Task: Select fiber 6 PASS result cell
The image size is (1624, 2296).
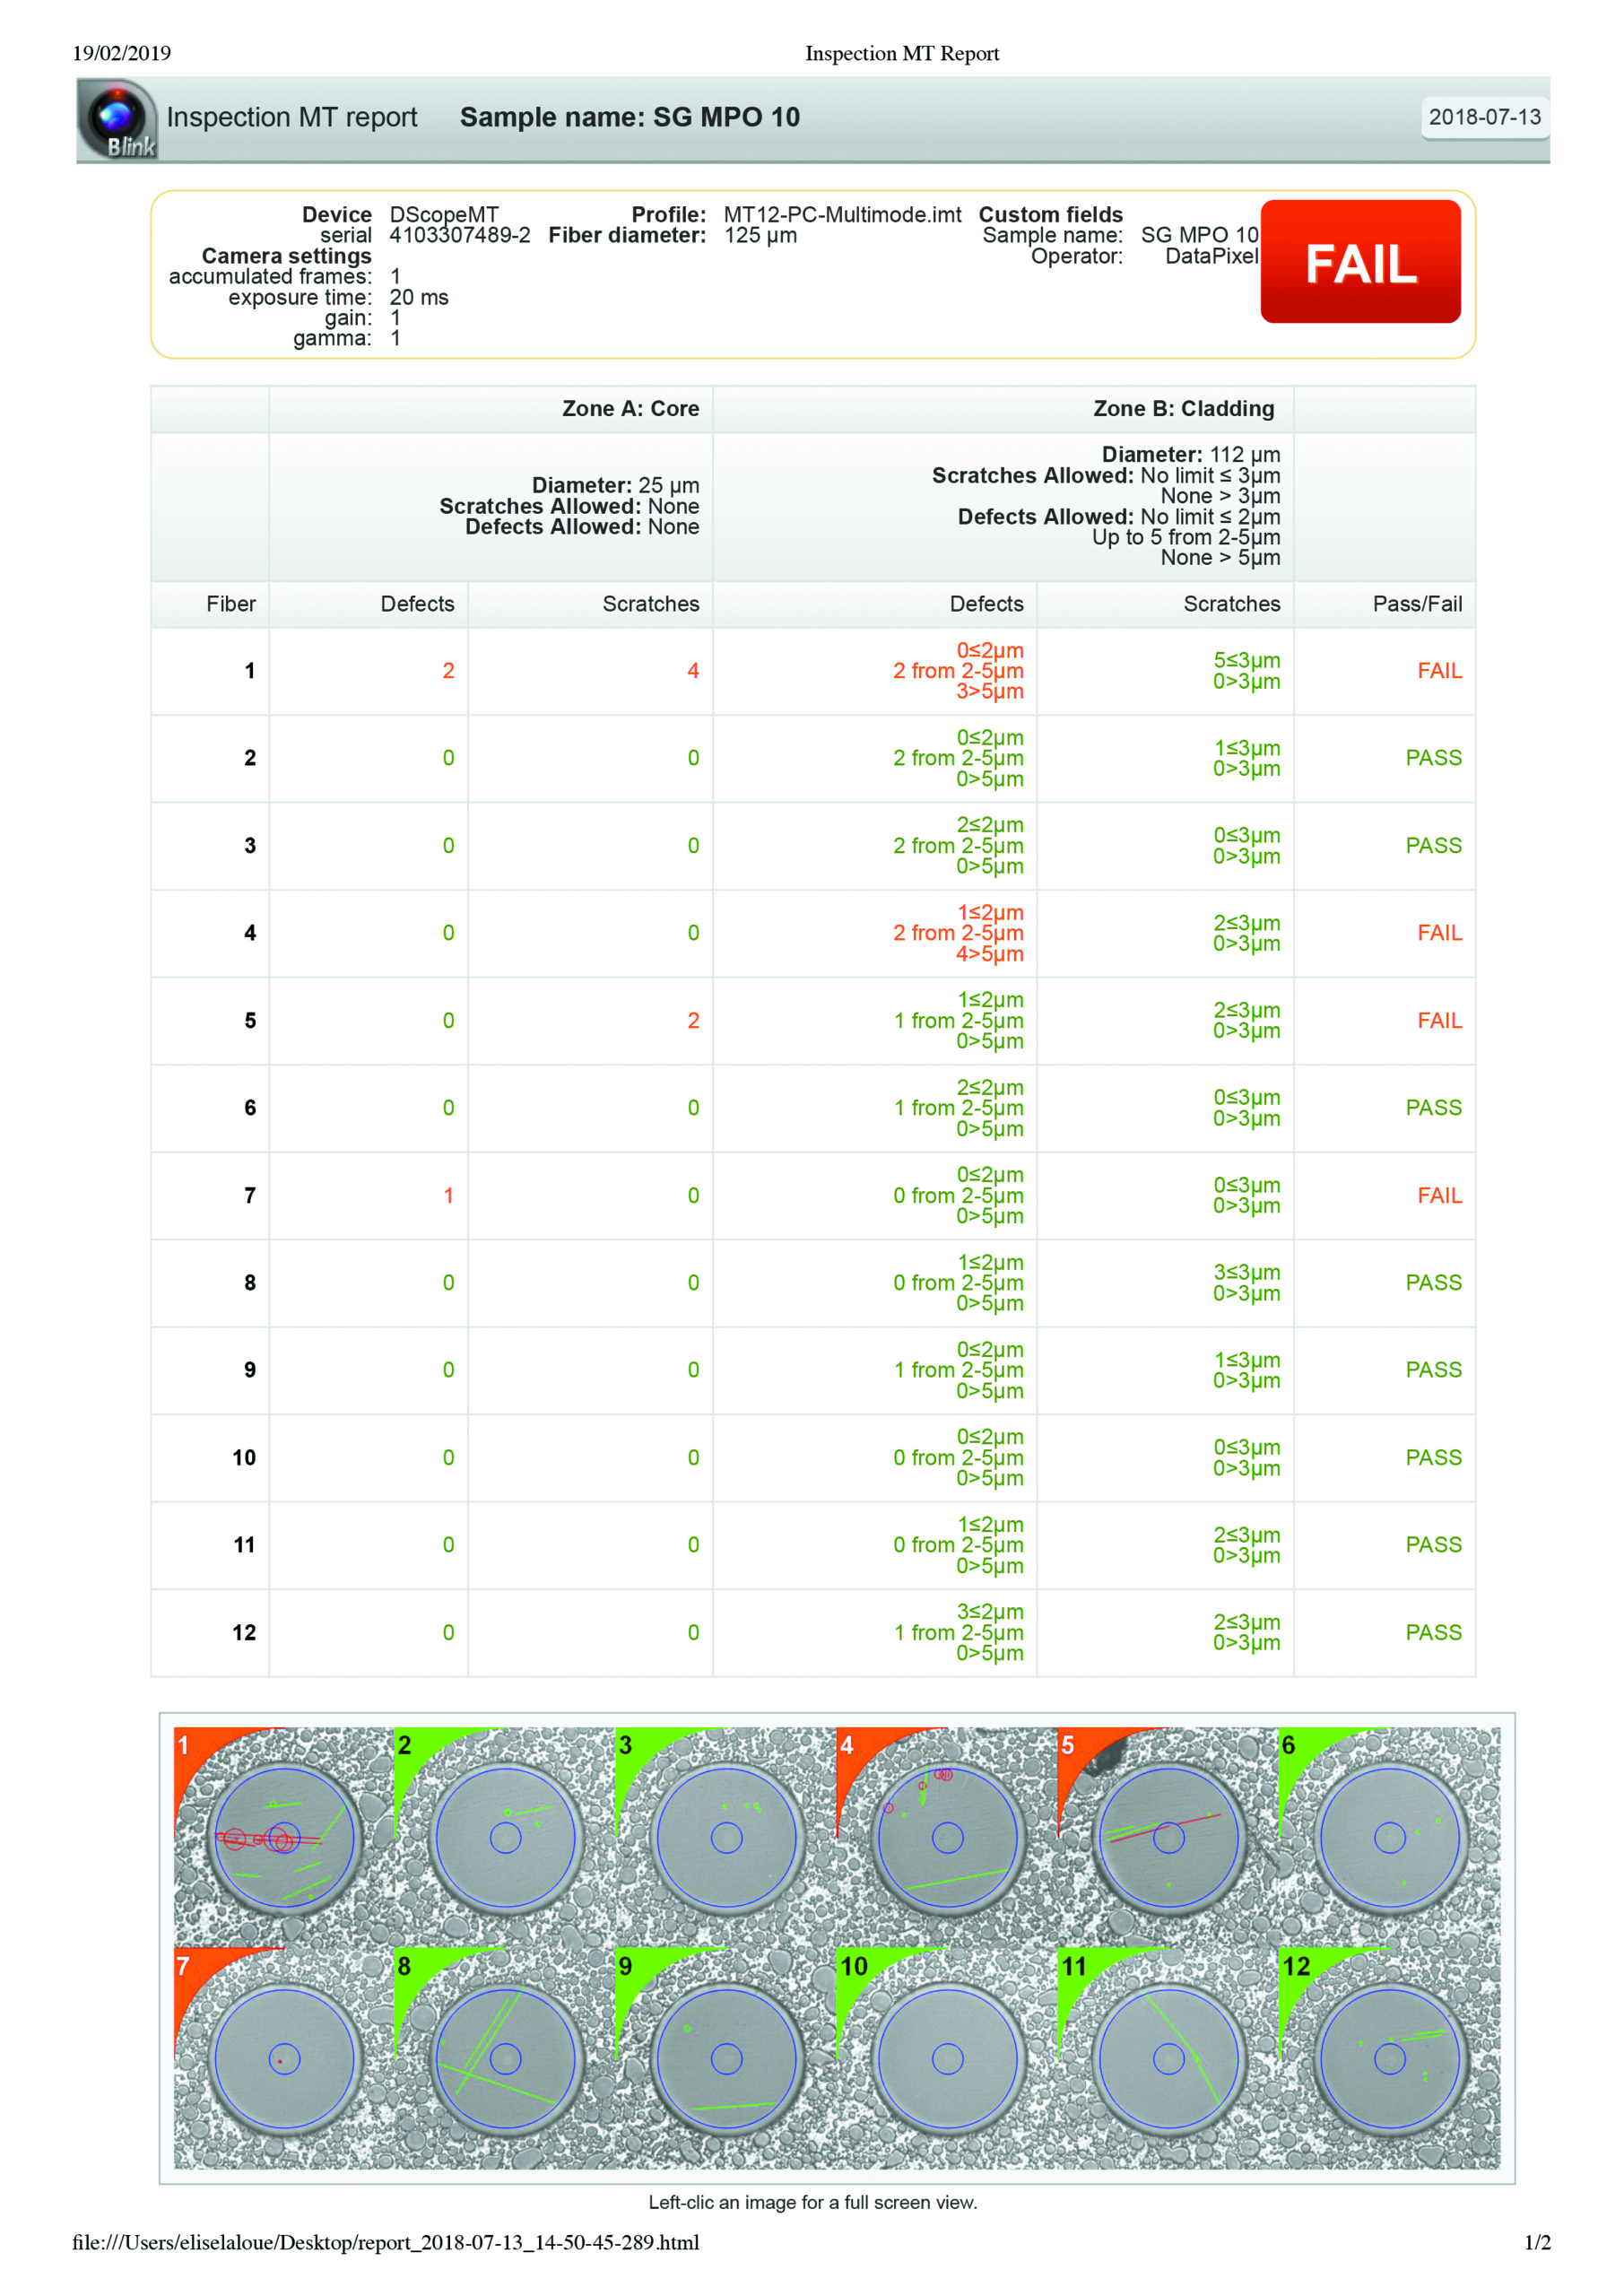Action: click(1433, 1108)
